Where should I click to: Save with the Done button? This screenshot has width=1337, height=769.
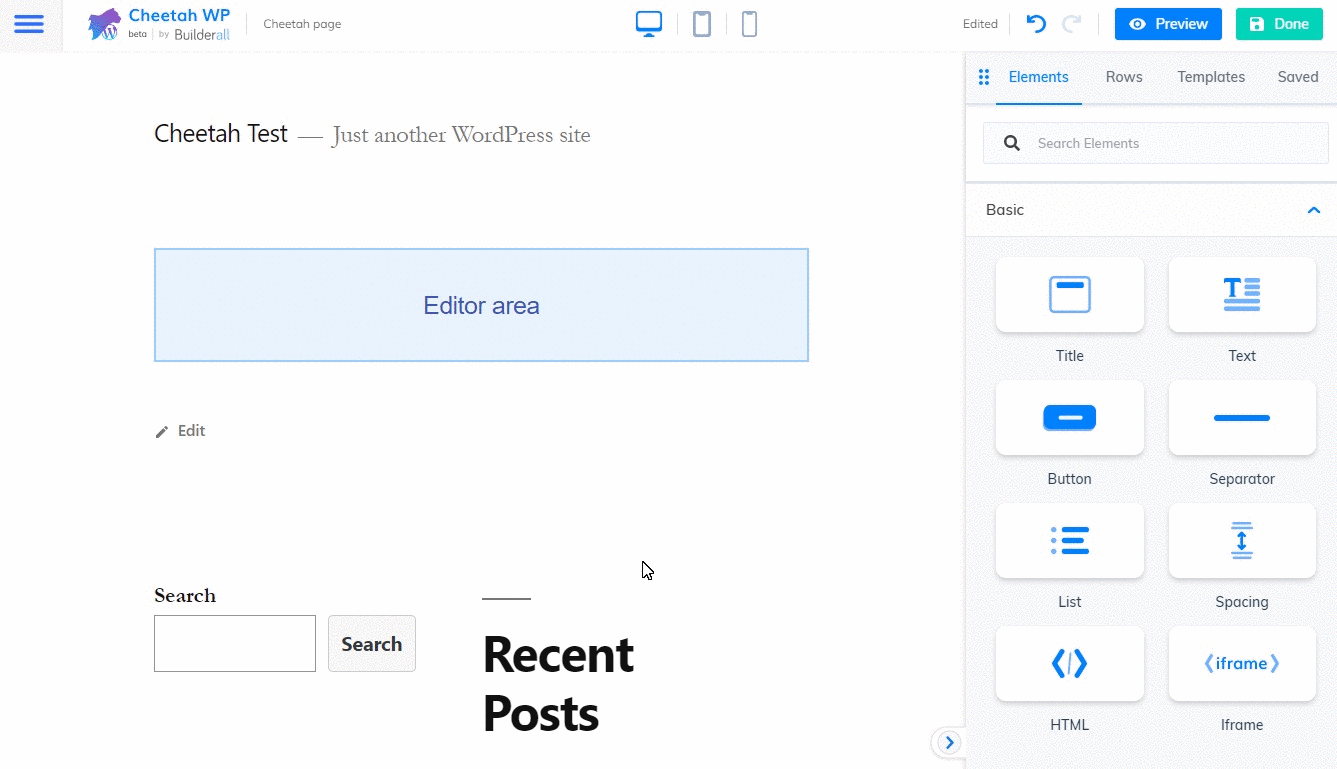click(1279, 24)
